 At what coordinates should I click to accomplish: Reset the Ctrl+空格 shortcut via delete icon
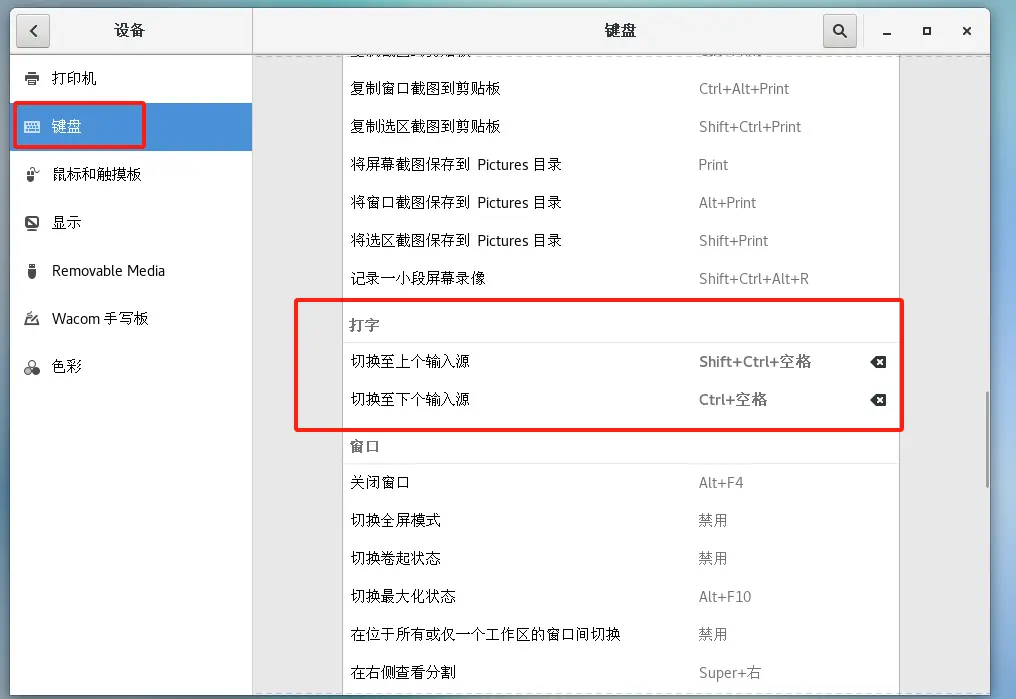[x=878, y=400]
